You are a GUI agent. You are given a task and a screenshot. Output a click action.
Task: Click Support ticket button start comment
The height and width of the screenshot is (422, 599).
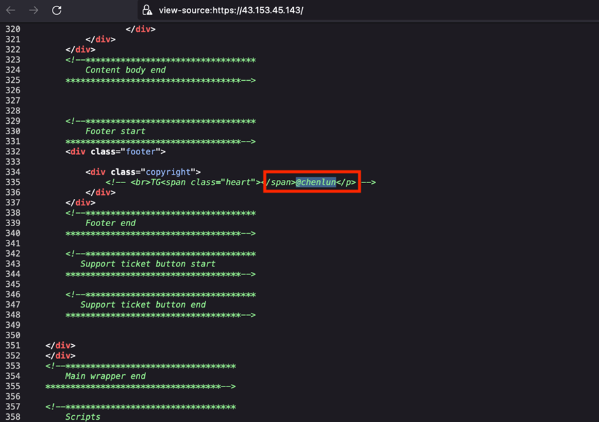click(148, 264)
